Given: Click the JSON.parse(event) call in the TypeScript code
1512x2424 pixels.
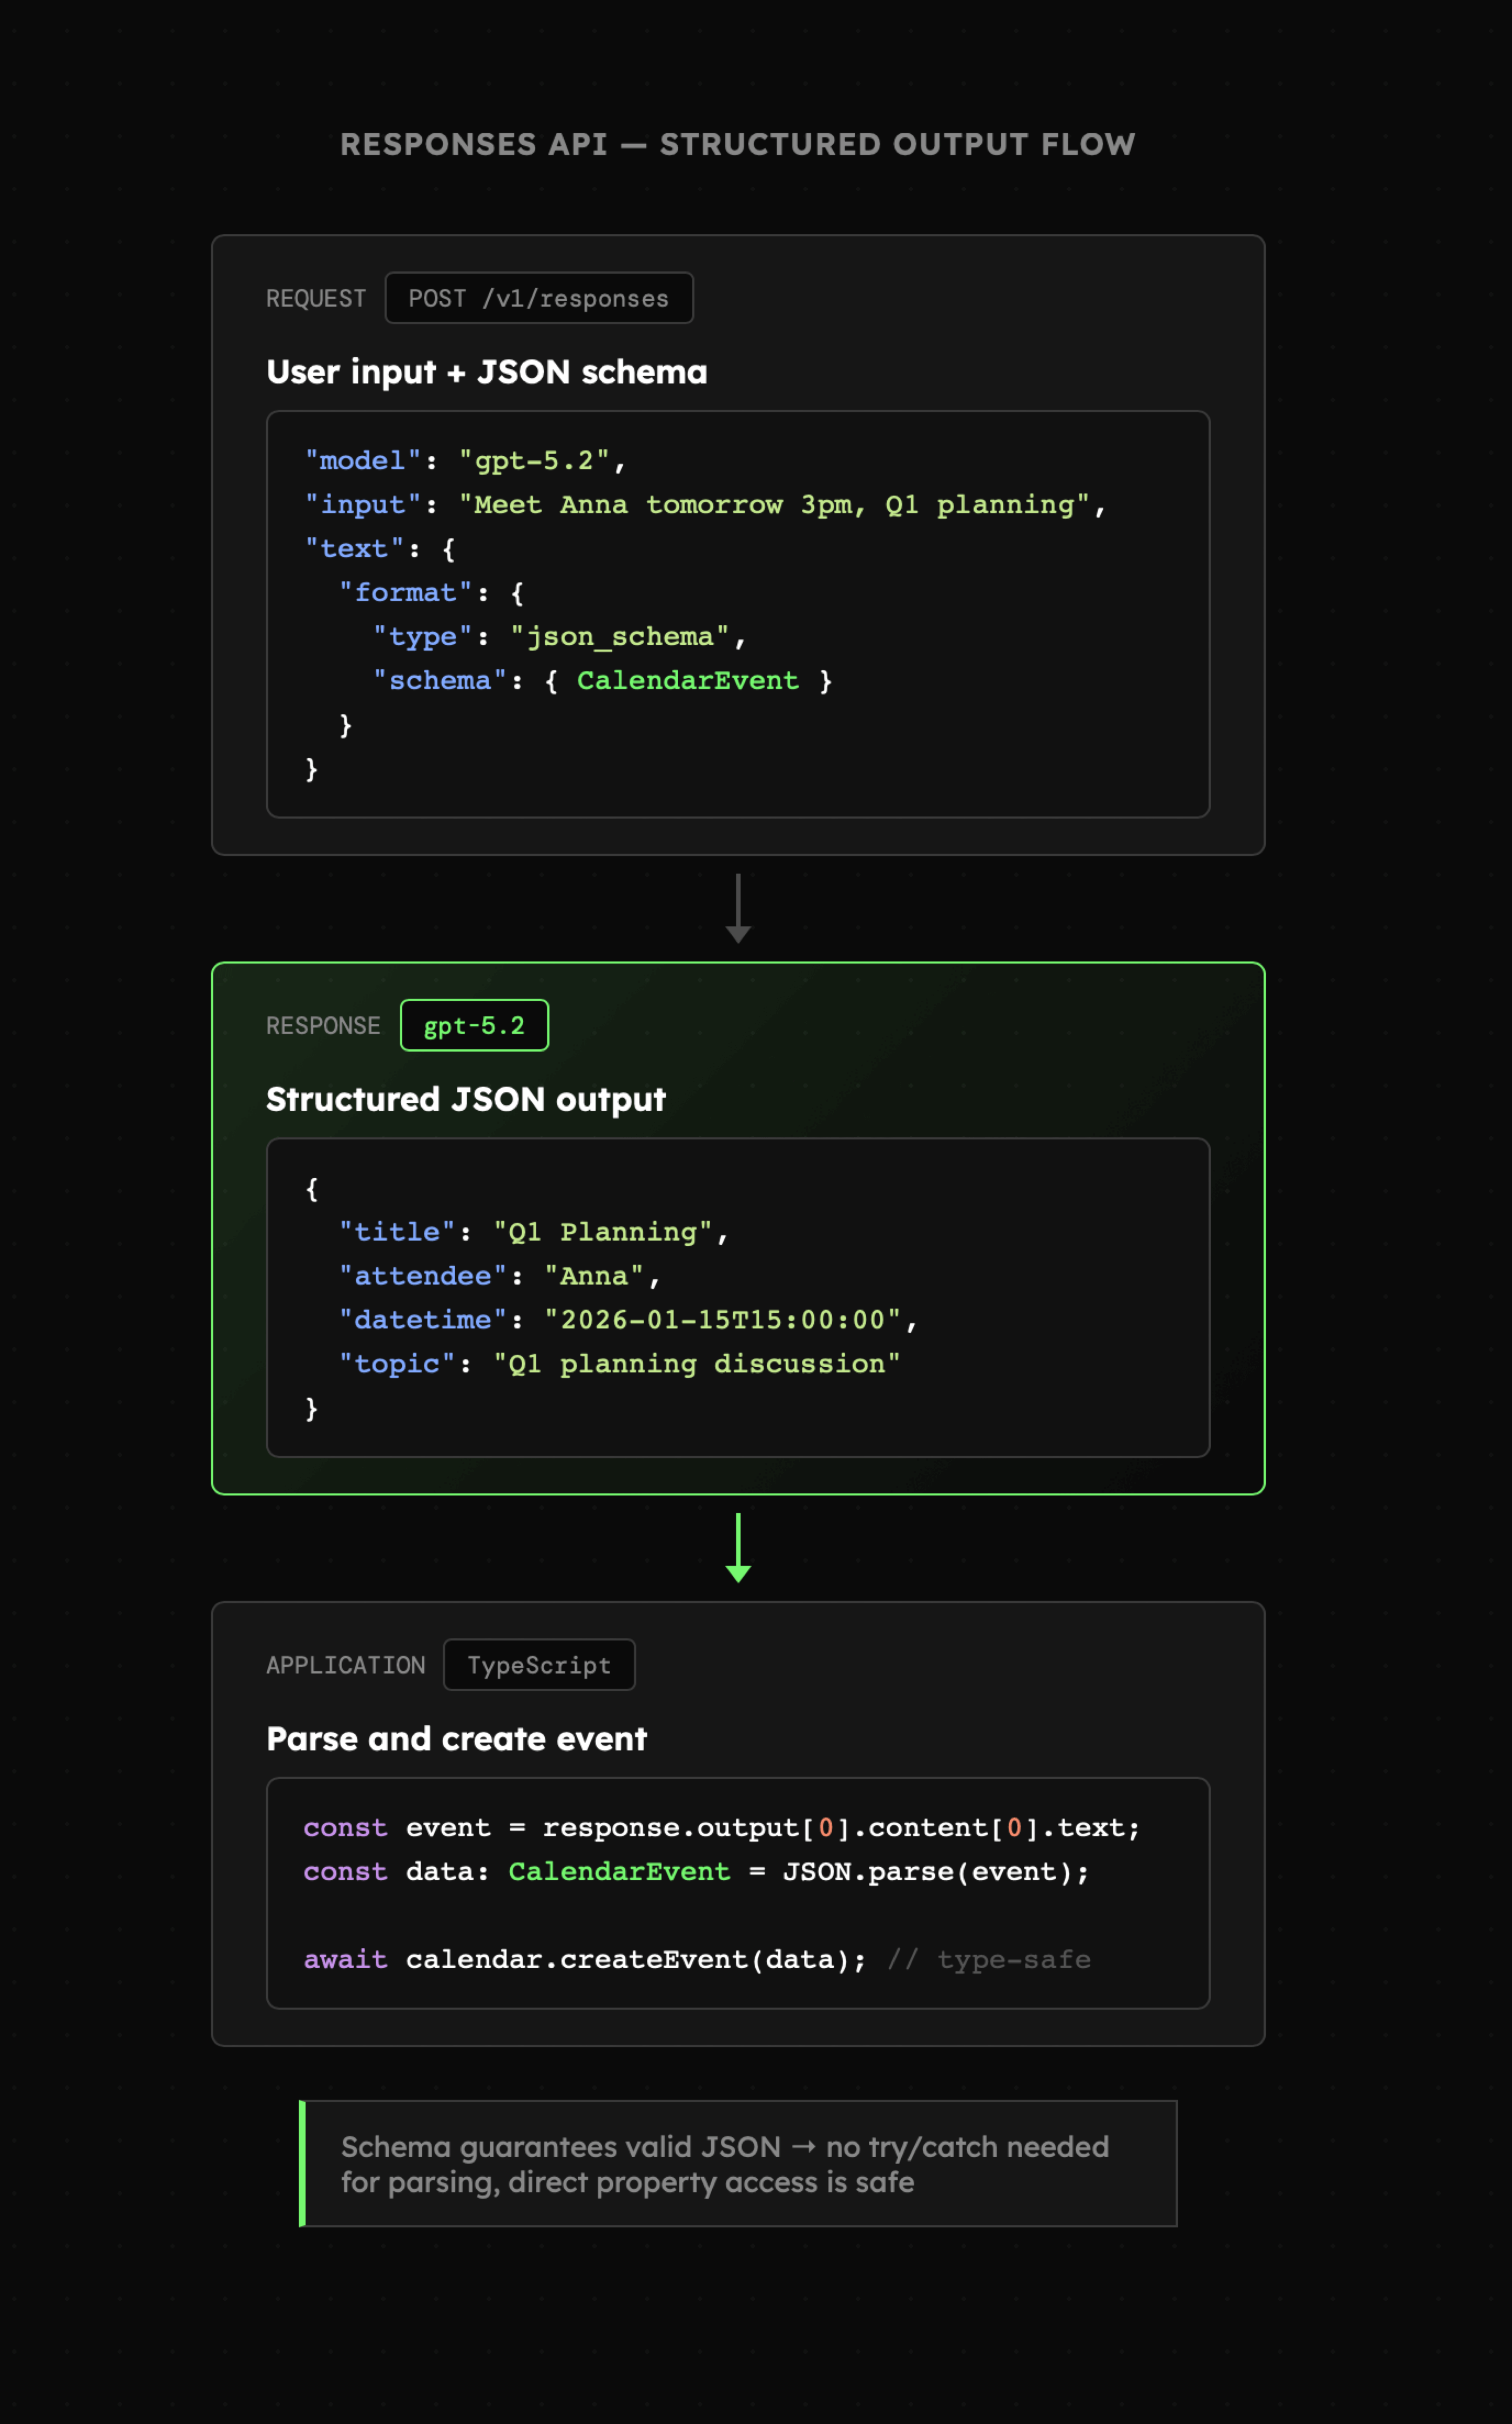Looking at the screenshot, I should click(935, 1872).
